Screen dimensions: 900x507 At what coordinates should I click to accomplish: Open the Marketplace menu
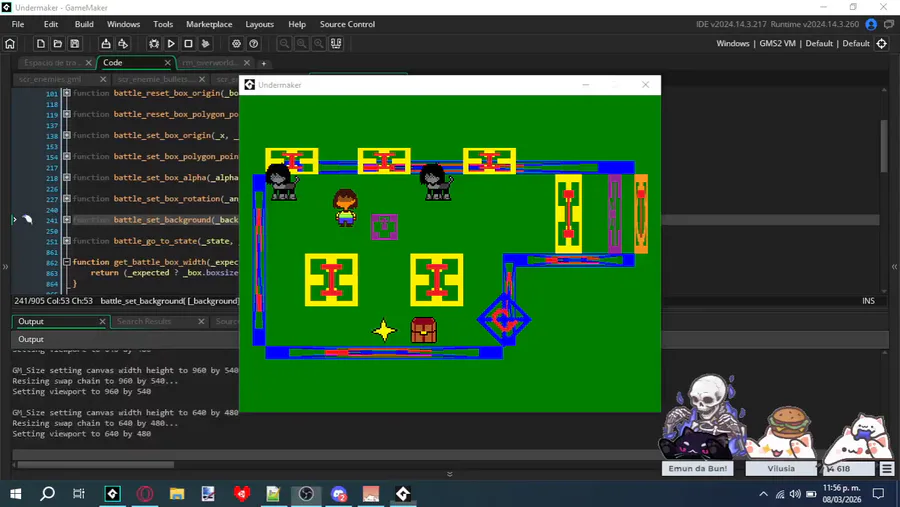(209, 24)
